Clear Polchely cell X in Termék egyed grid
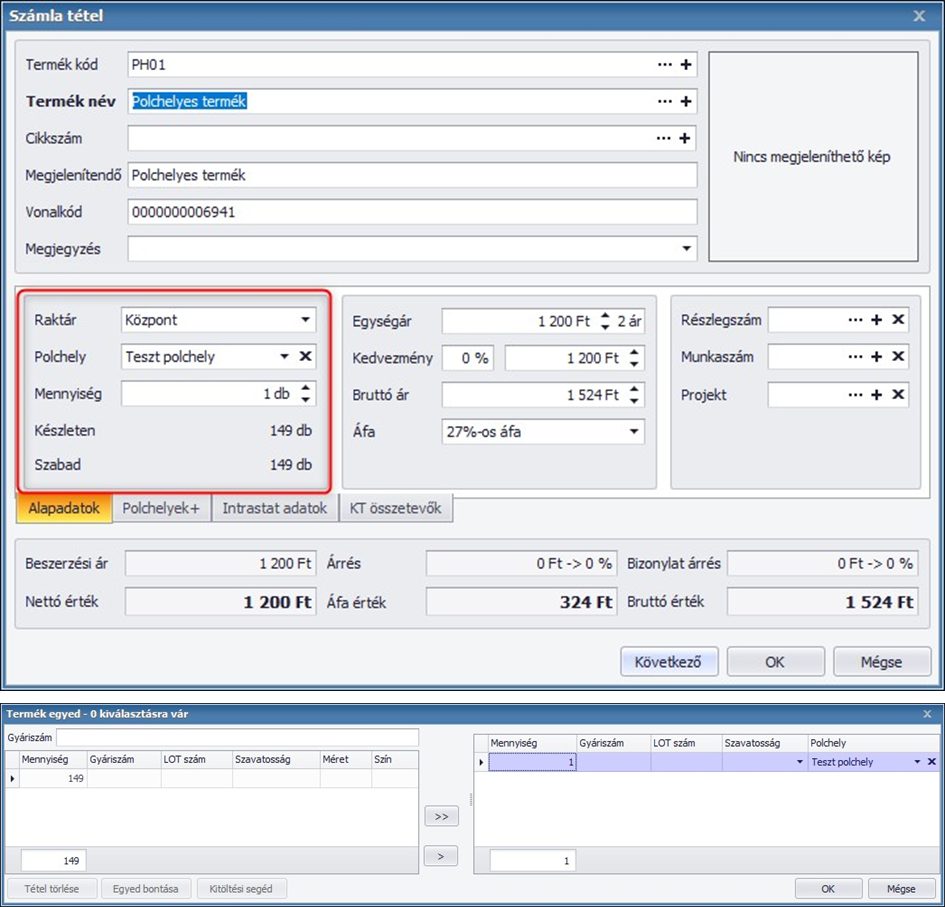Image resolution: width=945 pixels, height=907 pixels. coord(932,762)
